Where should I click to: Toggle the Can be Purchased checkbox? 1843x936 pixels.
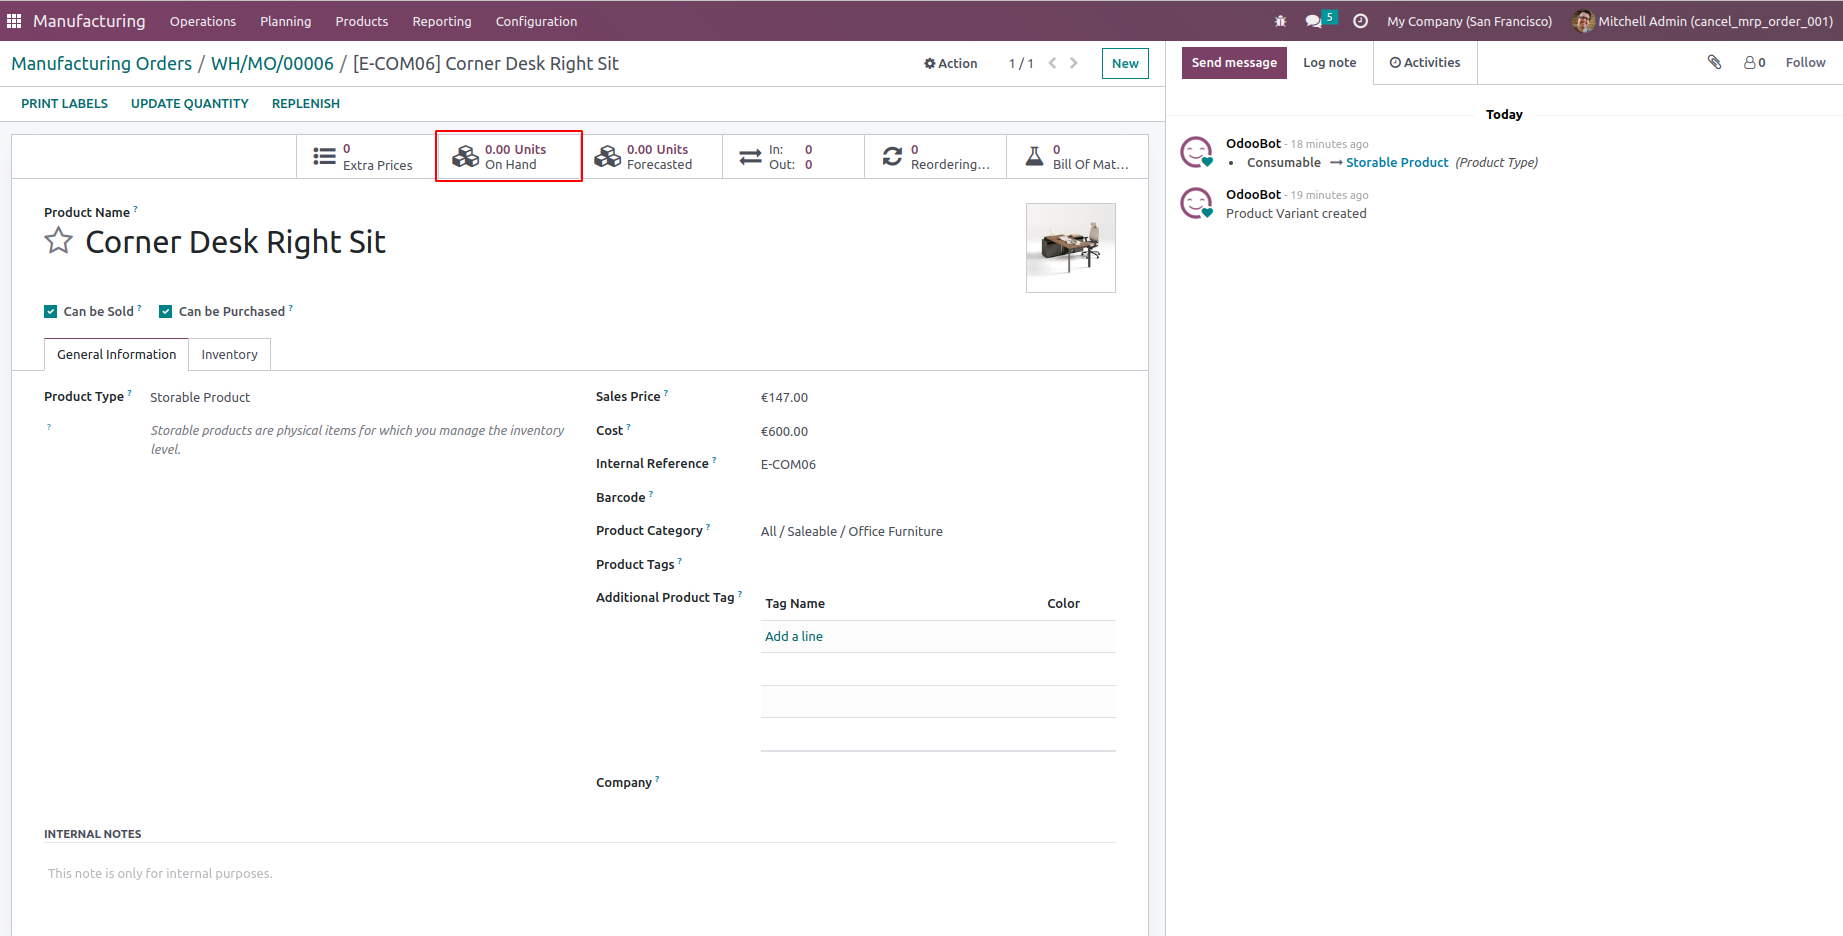click(x=166, y=312)
